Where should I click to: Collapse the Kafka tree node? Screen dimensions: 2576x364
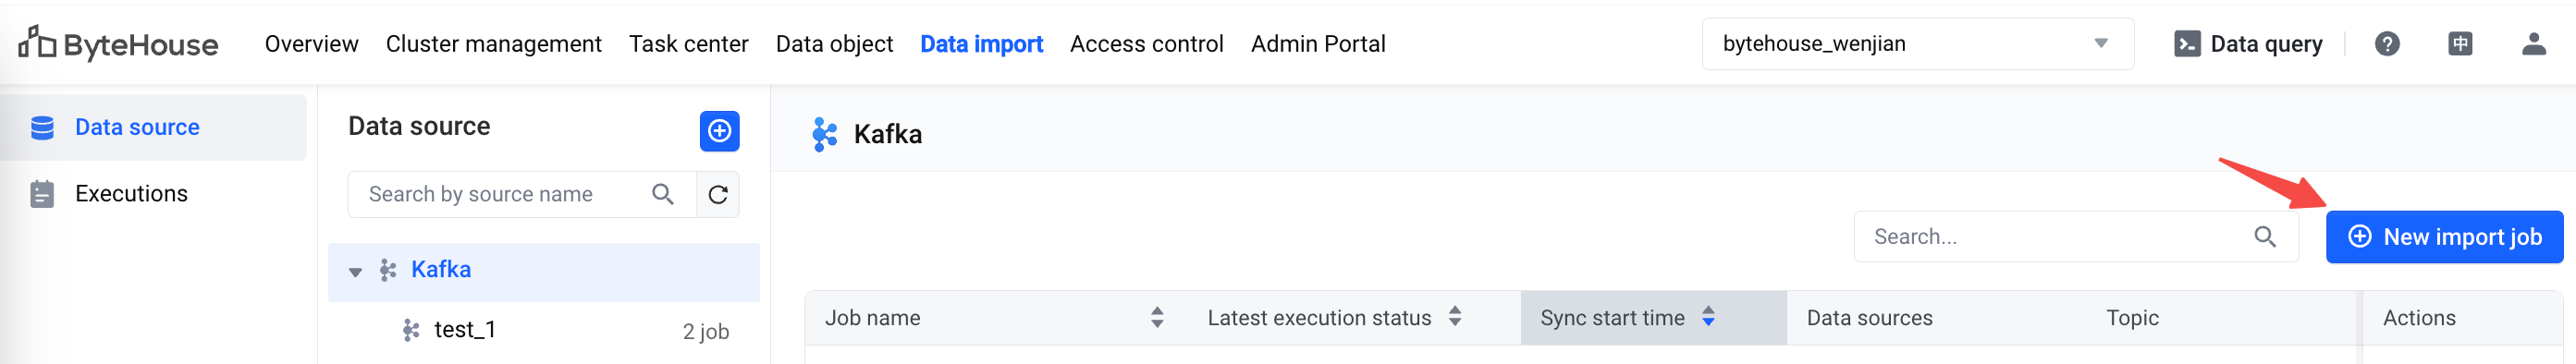[355, 271]
